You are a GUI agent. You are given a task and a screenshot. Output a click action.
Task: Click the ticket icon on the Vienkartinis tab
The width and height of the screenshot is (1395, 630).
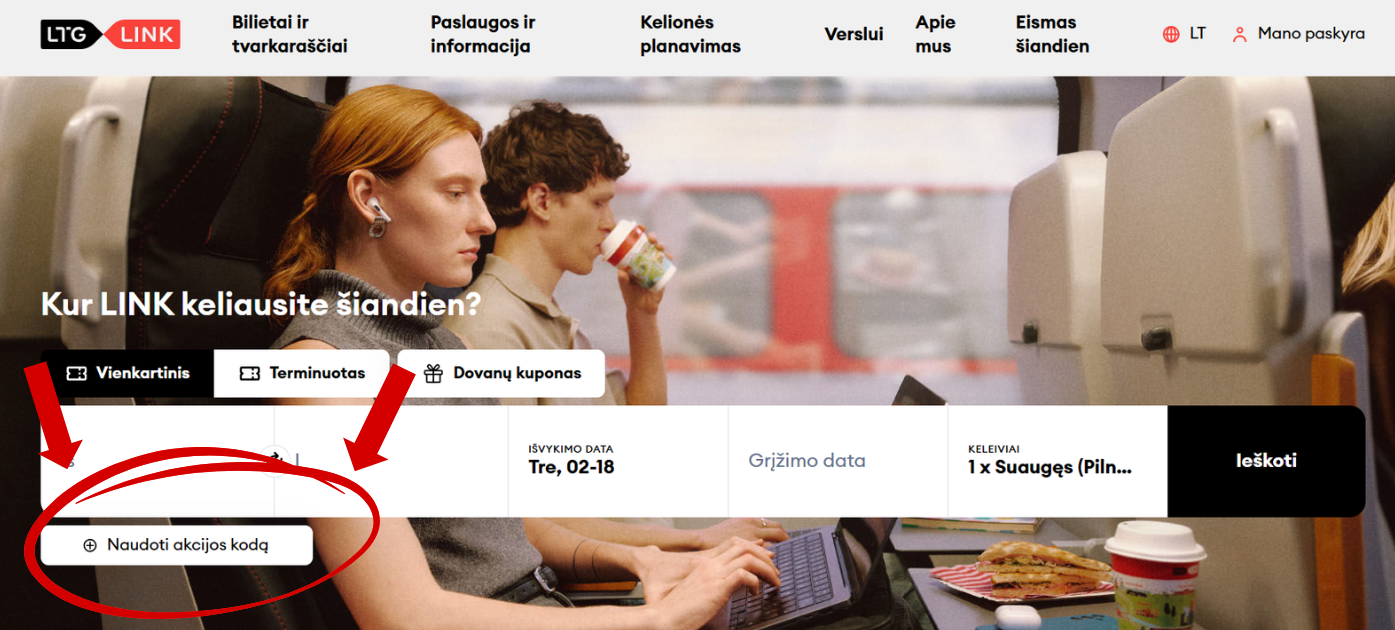76,373
